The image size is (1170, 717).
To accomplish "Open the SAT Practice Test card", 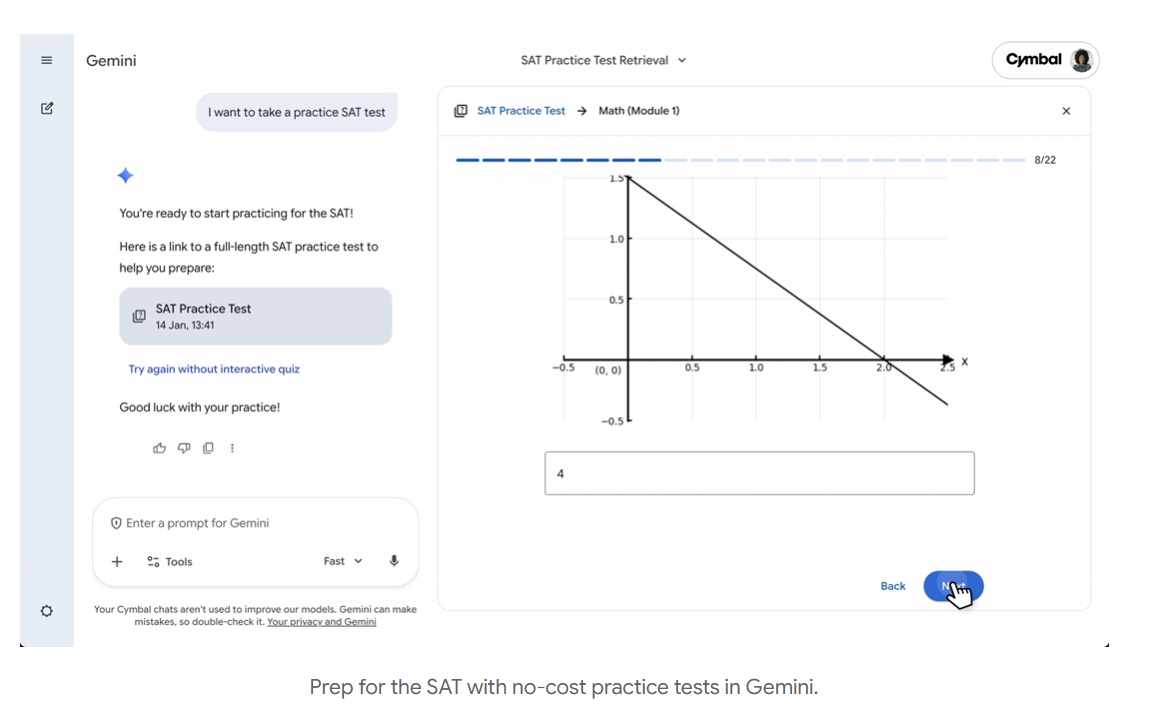I will click(255, 316).
